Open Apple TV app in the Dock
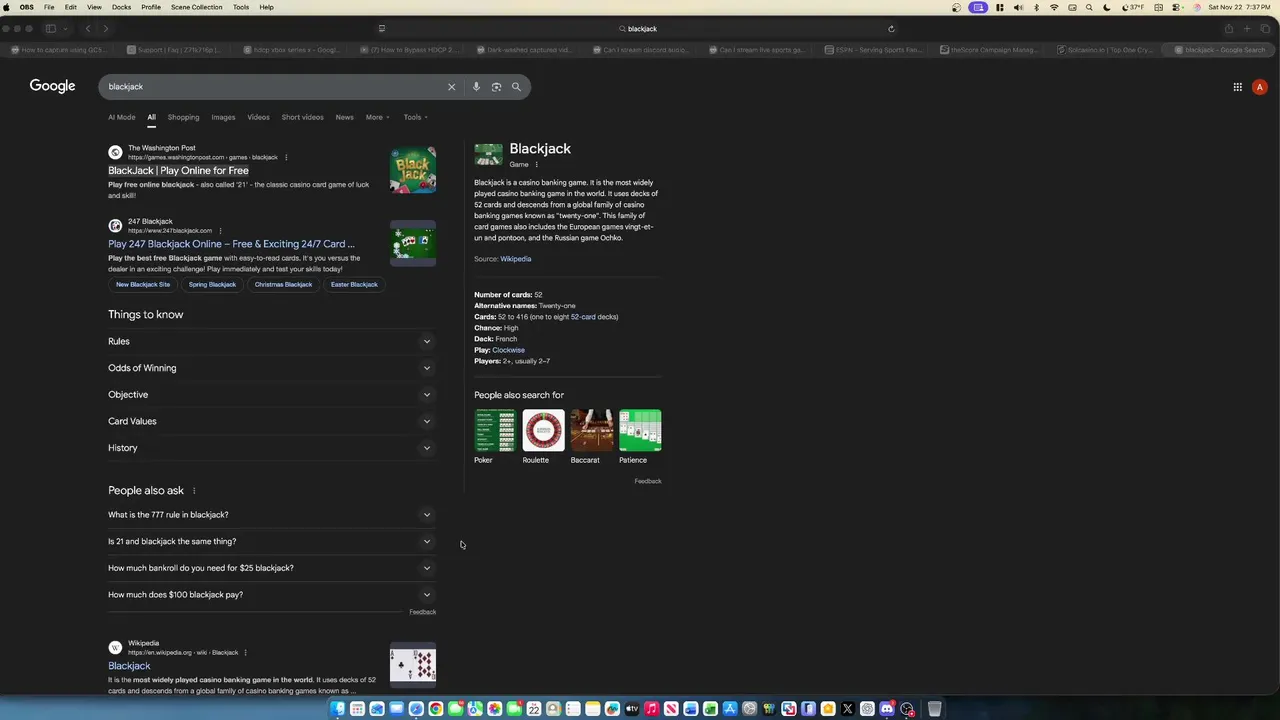This screenshot has height=720, width=1280. coord(632,709)
